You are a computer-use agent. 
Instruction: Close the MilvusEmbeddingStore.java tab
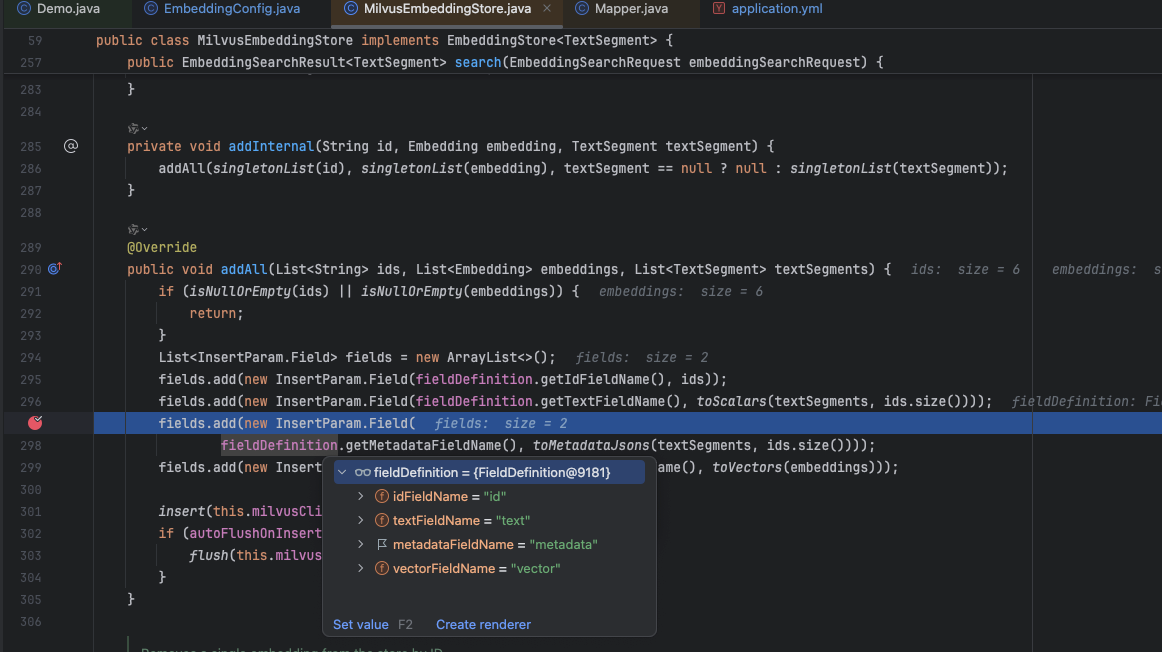click(x=547, y=9)
